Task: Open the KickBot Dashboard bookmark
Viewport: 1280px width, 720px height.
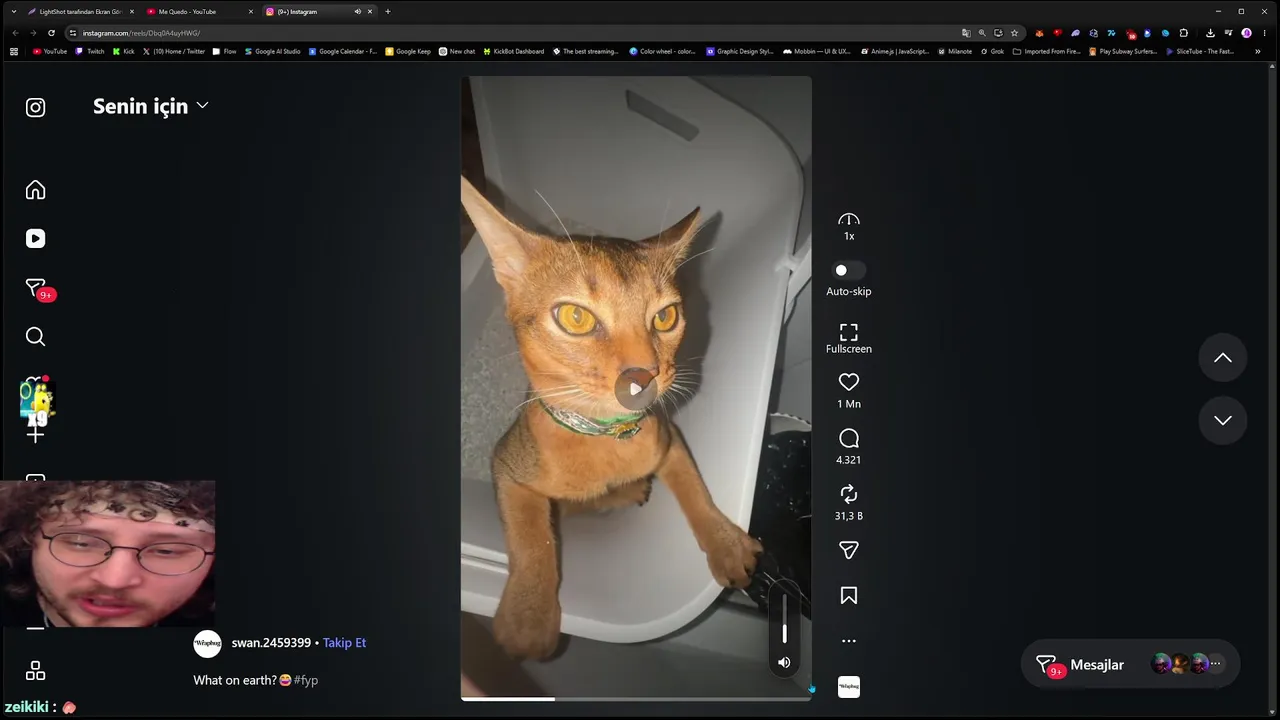Action: point(513,51)
